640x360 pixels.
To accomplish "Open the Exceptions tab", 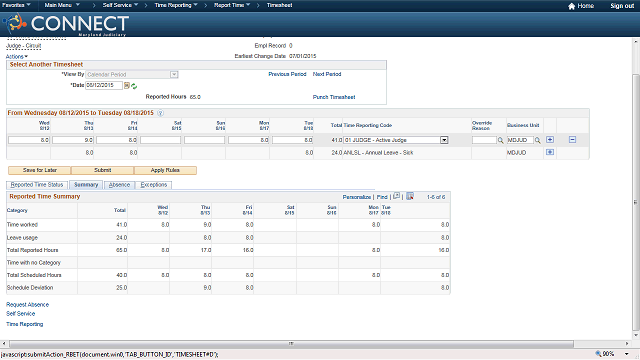I will tap(153, 185).
